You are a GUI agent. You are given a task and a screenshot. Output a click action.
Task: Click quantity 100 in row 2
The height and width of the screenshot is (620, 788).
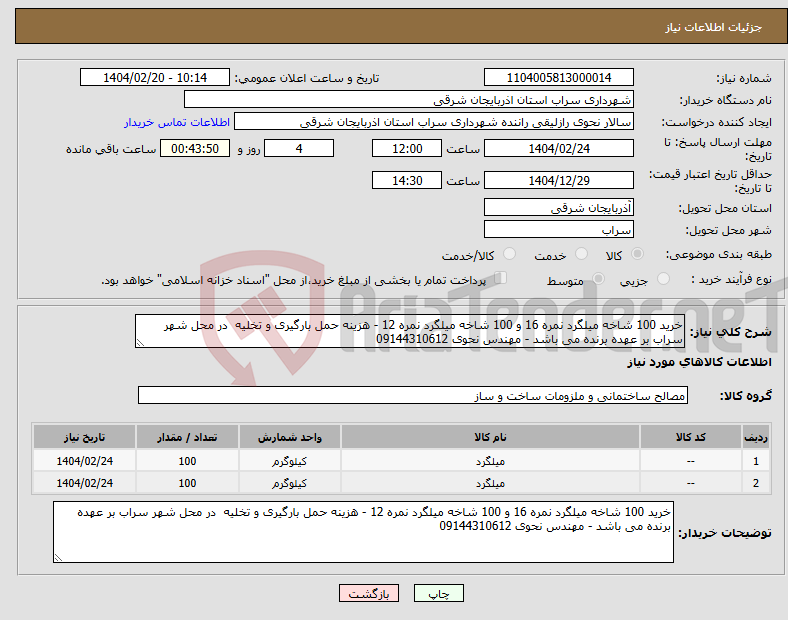(187, 483)
